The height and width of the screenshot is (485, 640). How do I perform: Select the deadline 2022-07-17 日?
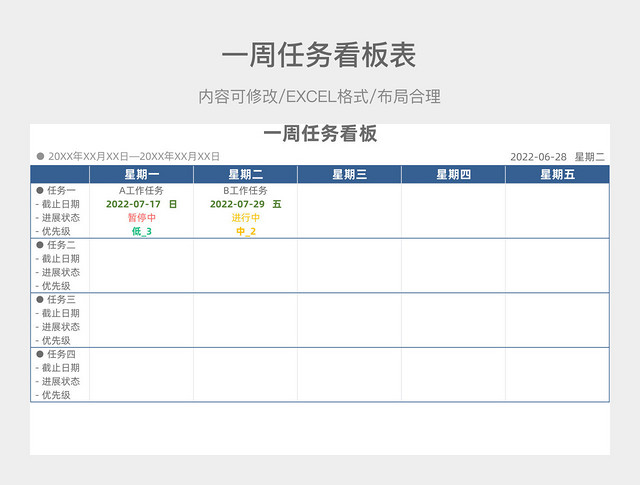click(141, 204)
